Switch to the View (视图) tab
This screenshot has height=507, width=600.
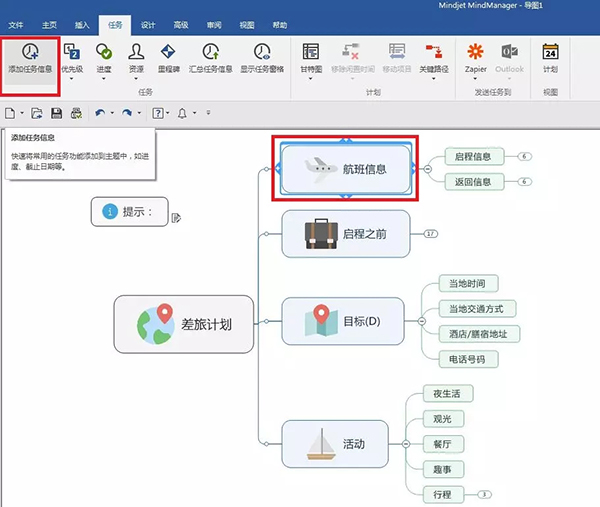tap(247, 25)
